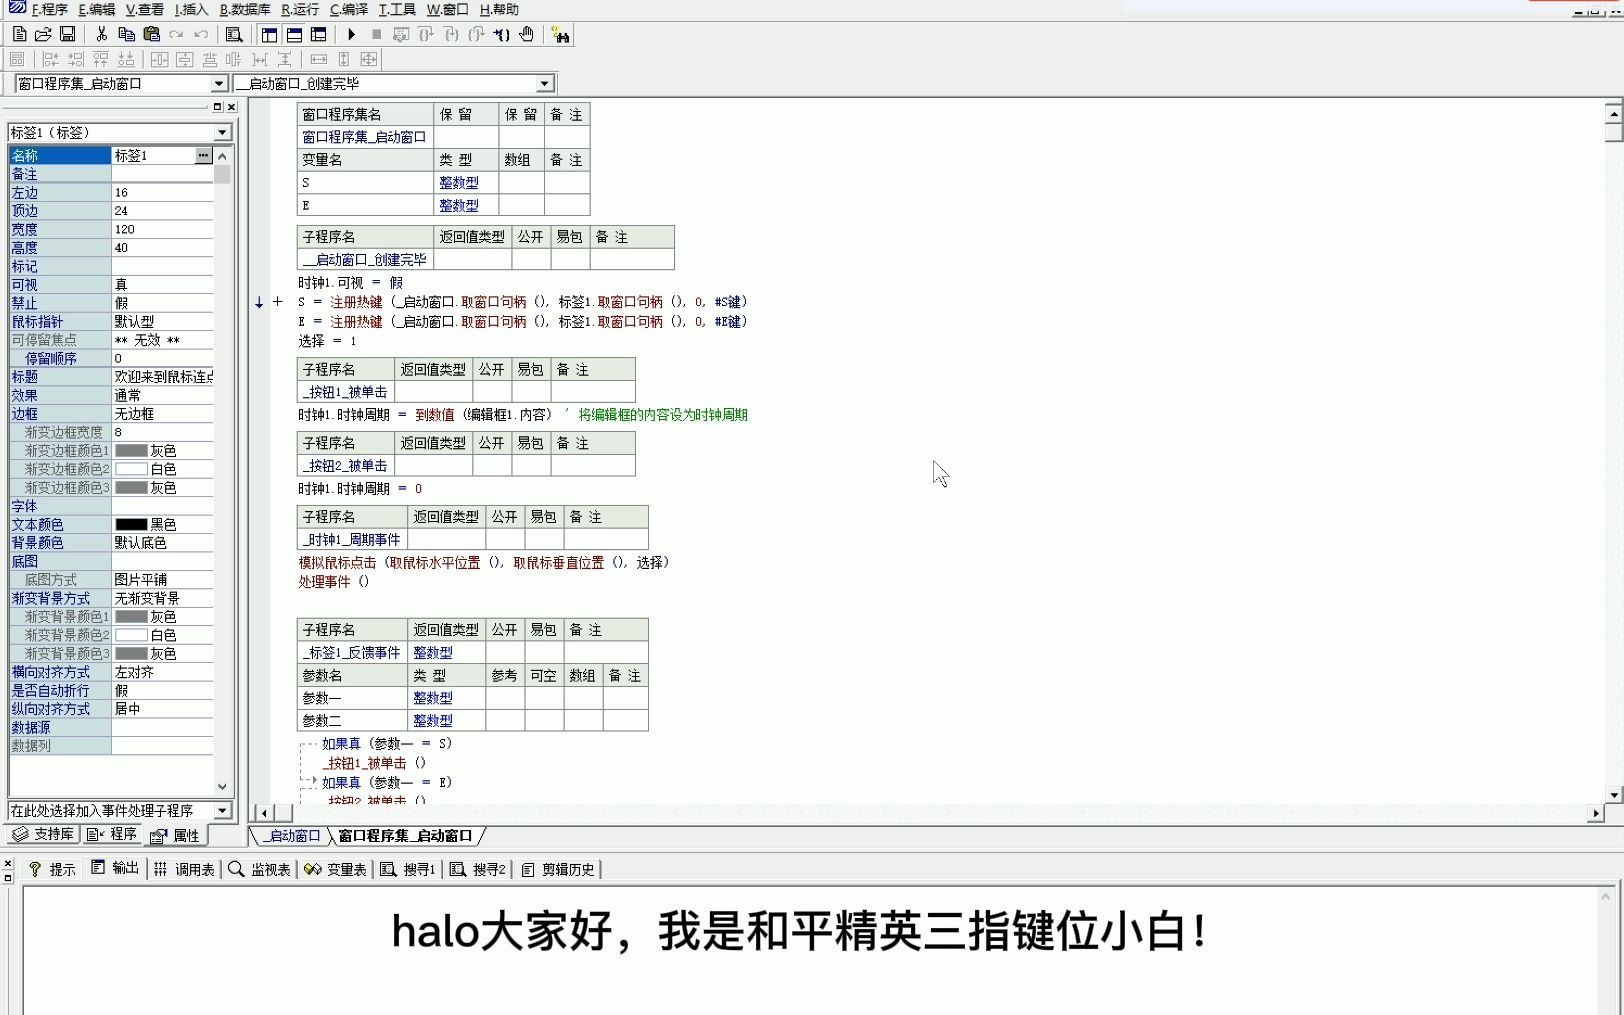Viewport: 1624px width, 1015px height.
Task: Open the 剪辑历史 tab
Action: [x=558, y=869]
